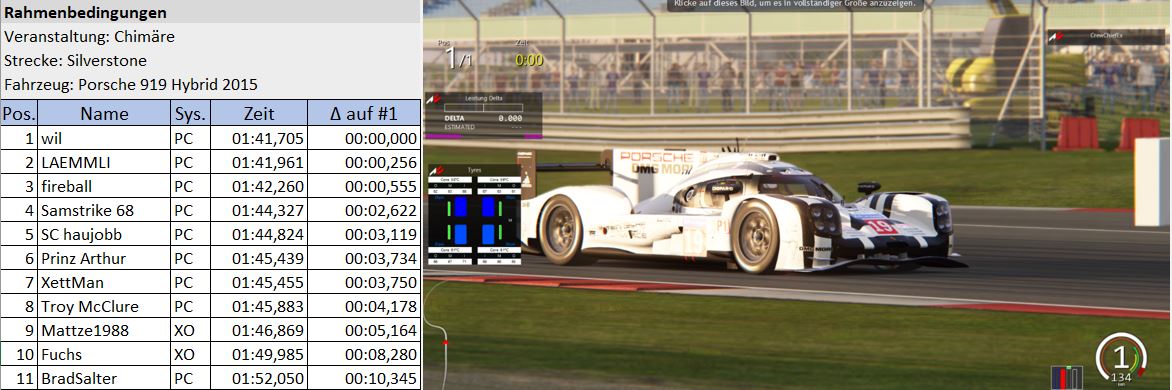This screenshot has width=1172, height=390.
Task: Click lap time 01:41,705
Action: (268, 138)
